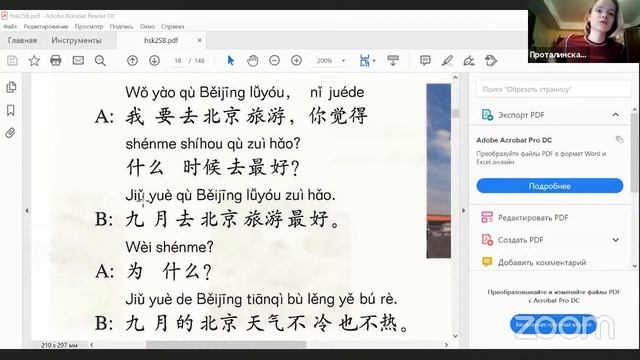Screen dimensions: 640x360
Task: Go to next page with the down arrow
Action: [154, 61]
